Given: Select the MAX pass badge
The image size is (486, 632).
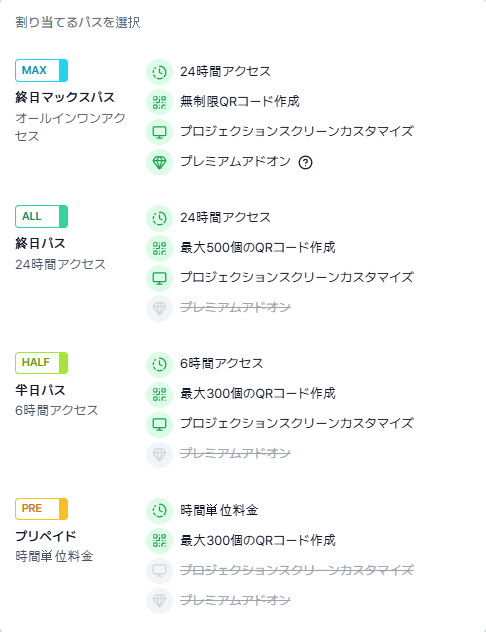Looking at the screenshot, I should point(42,71).
